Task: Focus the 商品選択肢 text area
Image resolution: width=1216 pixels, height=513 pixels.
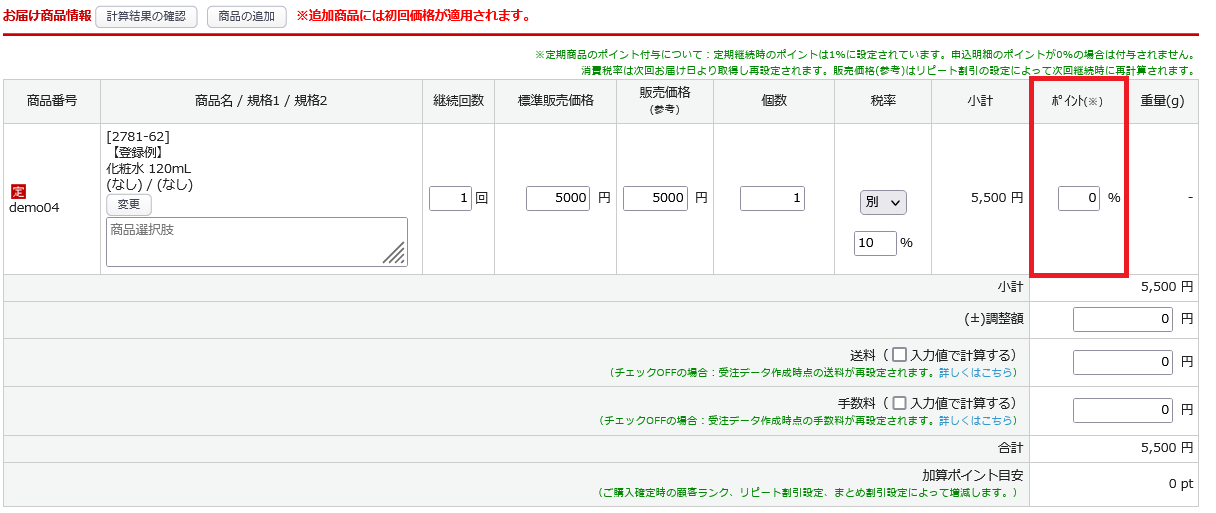Action: (x=257, y=242)
